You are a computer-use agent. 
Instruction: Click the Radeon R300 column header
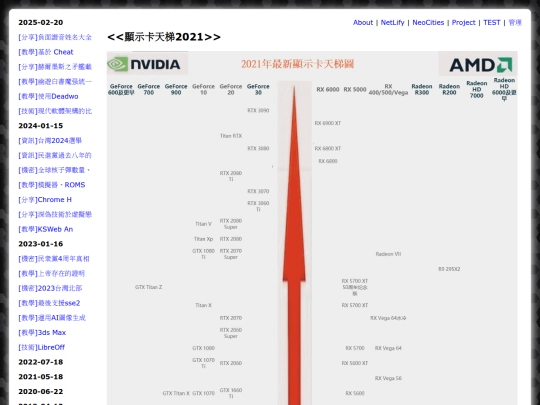[x=422, y=89]
